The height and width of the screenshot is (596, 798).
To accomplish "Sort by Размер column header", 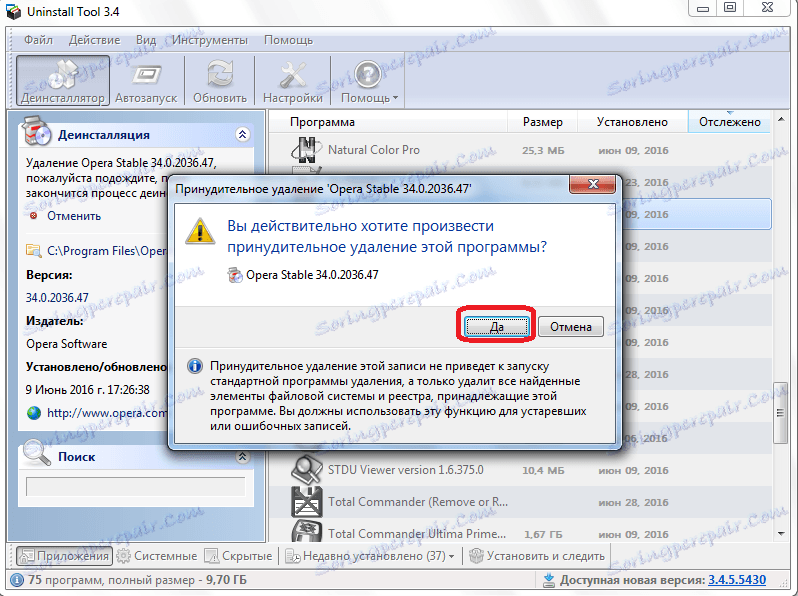I will tap(543, 122).
